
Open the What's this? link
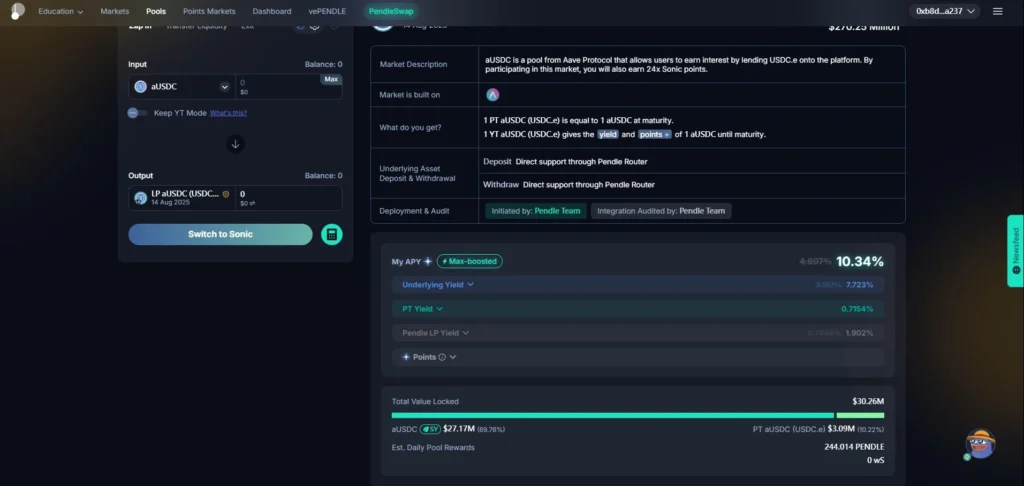(229, 113)
